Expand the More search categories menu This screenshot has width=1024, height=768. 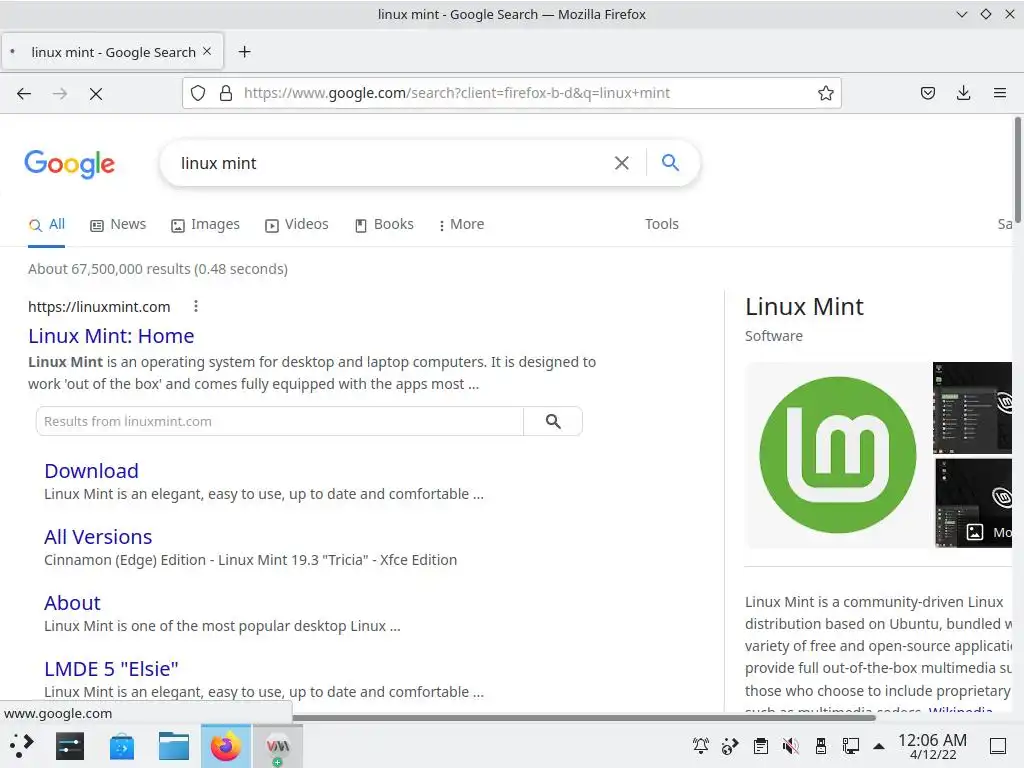click(x=462, y=224)
